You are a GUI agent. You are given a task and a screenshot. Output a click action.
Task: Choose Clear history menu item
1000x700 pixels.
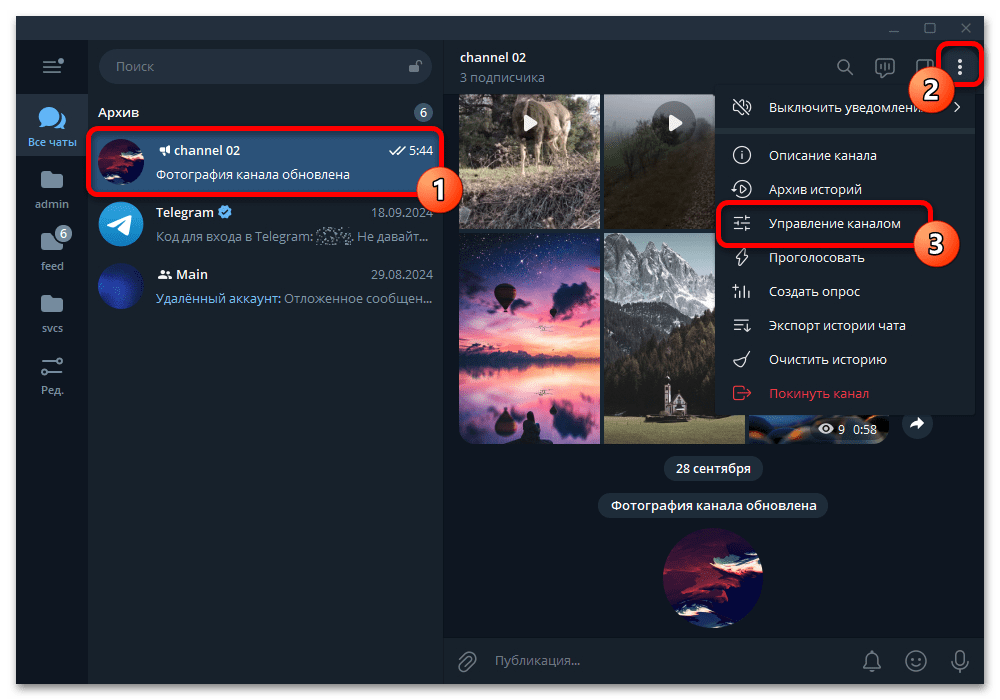point(844,360)
